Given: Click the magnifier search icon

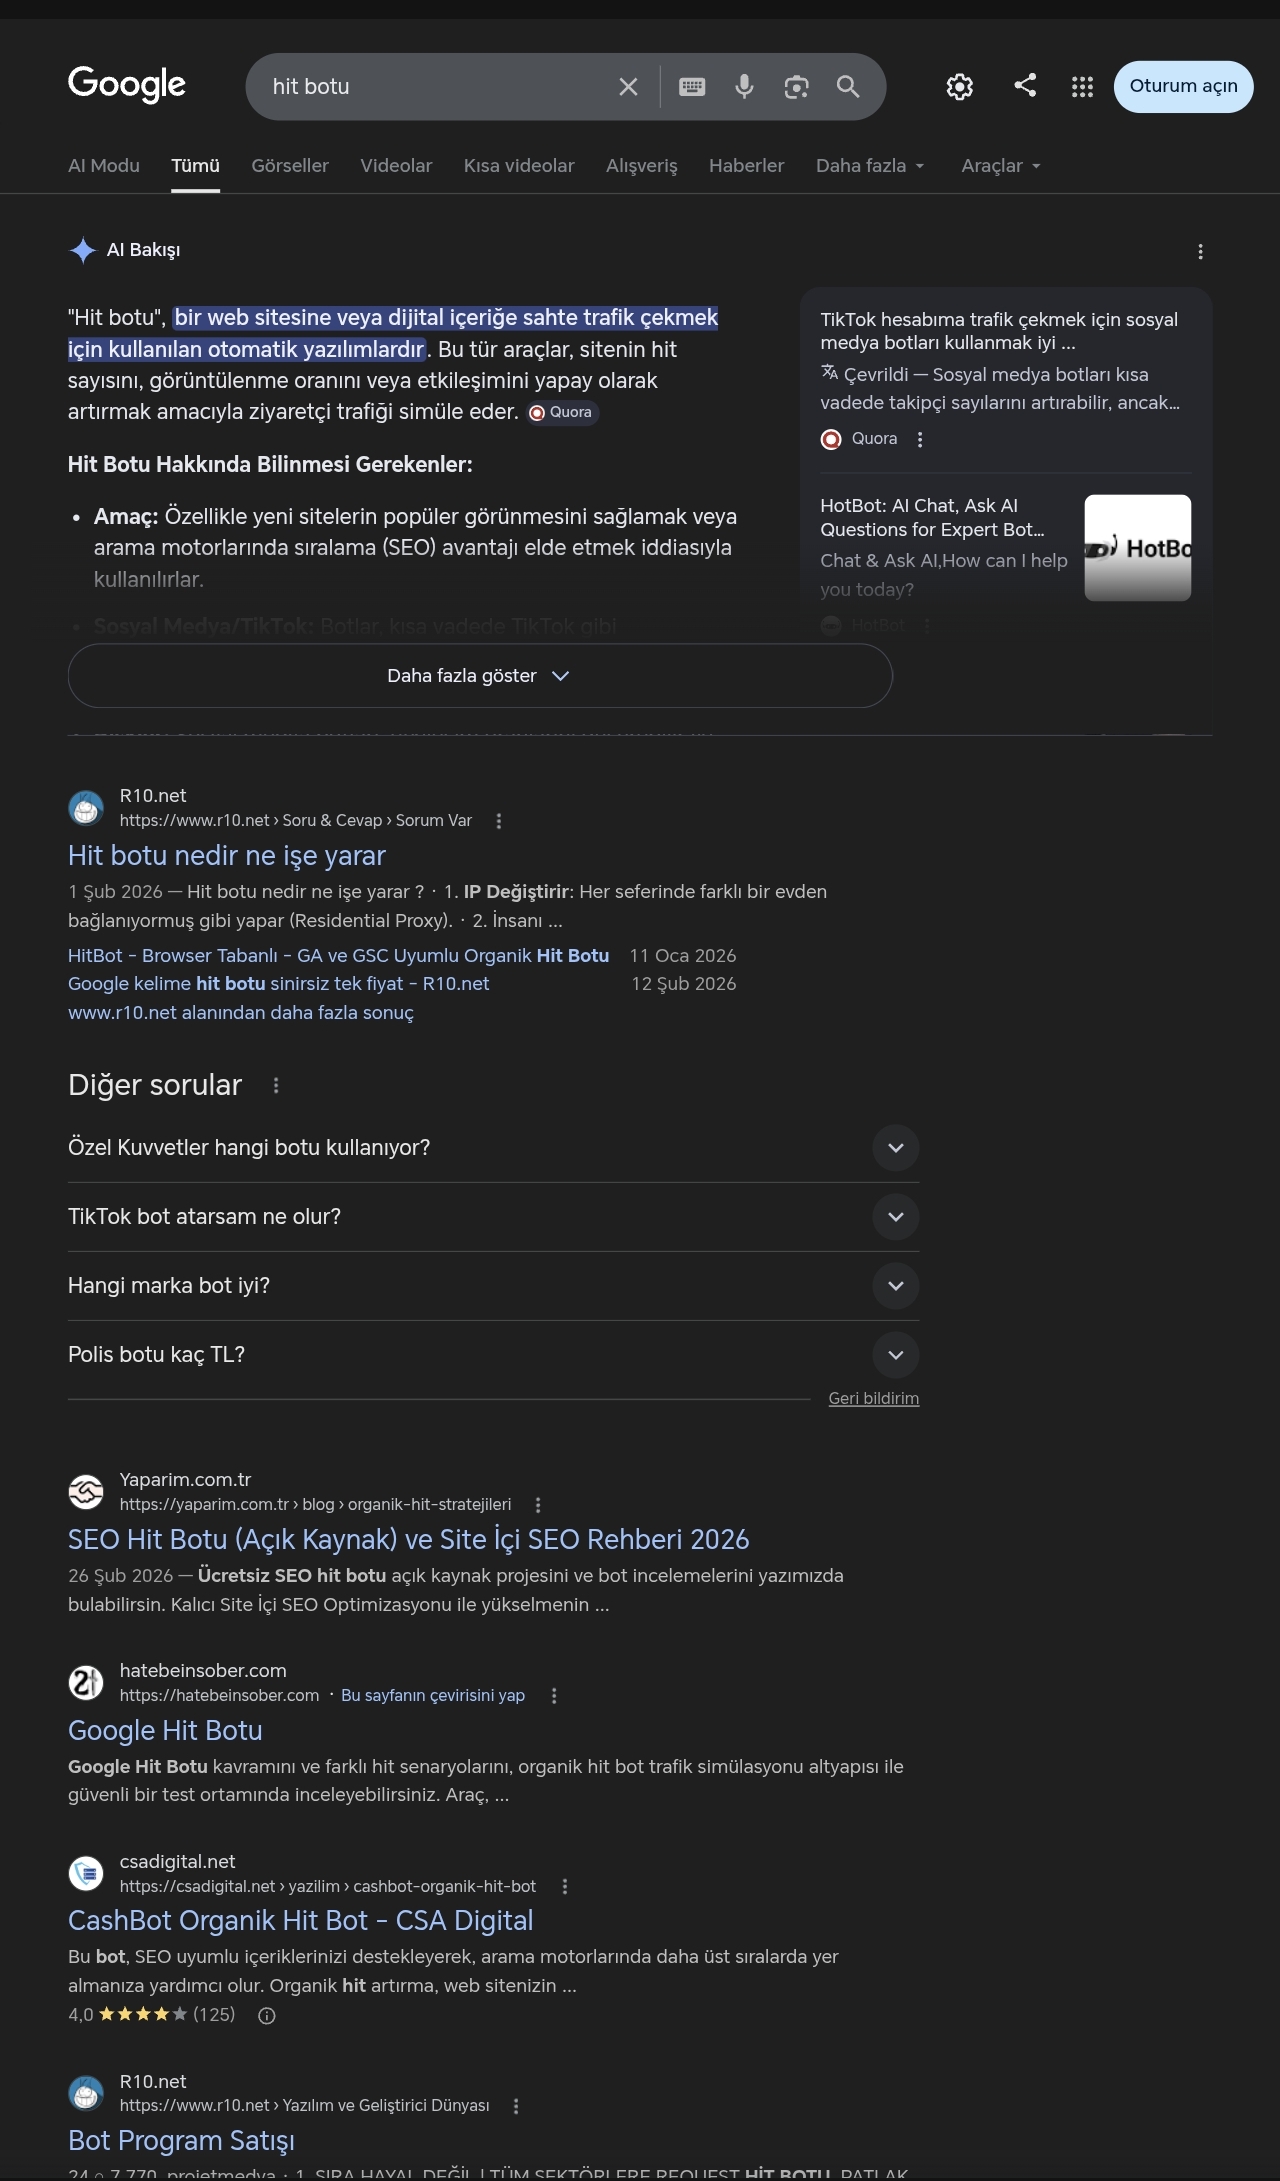Looking at the screenshot, I should point(848,87).
